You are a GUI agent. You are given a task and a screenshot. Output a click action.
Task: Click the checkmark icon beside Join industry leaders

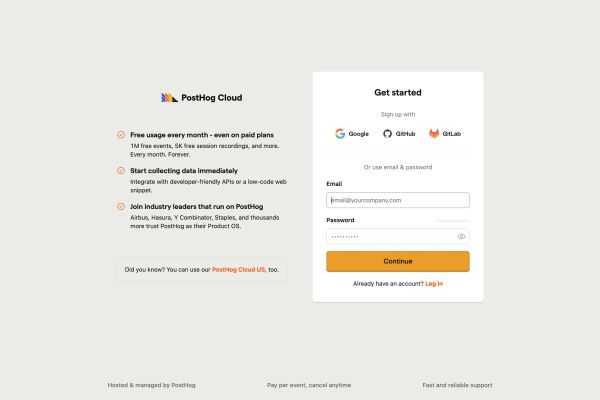[x=121, y=206]
